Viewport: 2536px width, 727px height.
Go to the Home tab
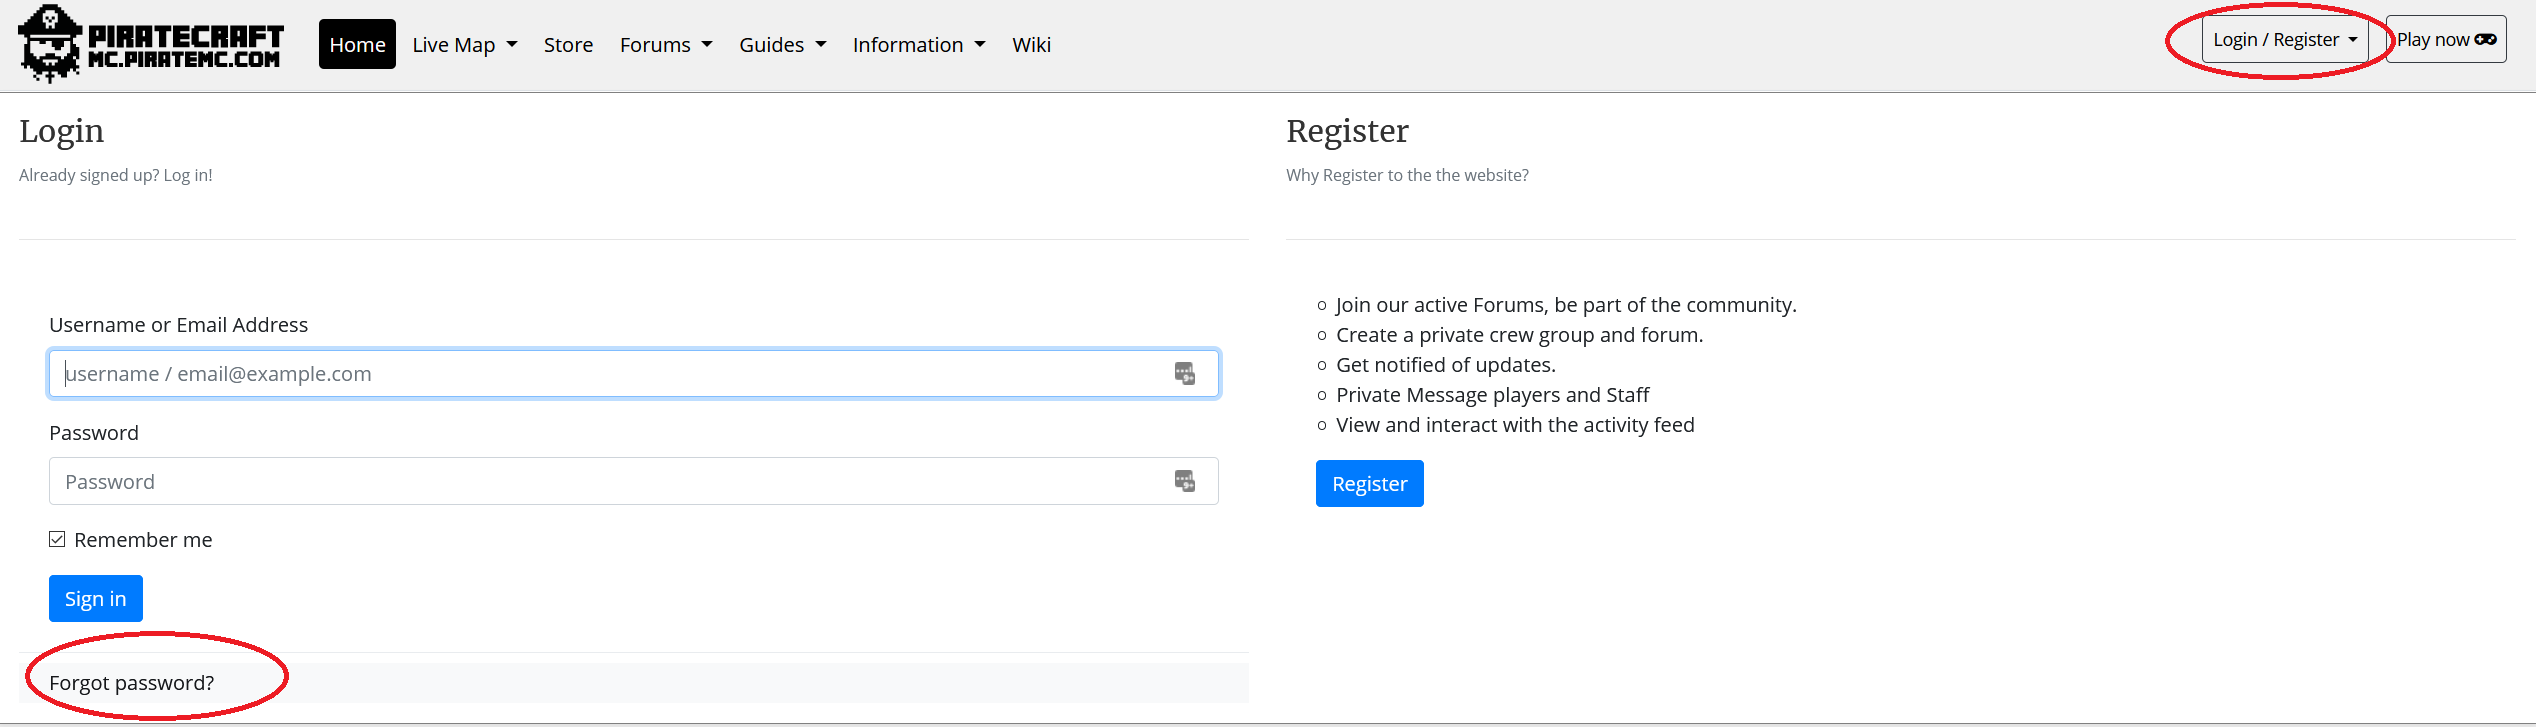(357, 45)
